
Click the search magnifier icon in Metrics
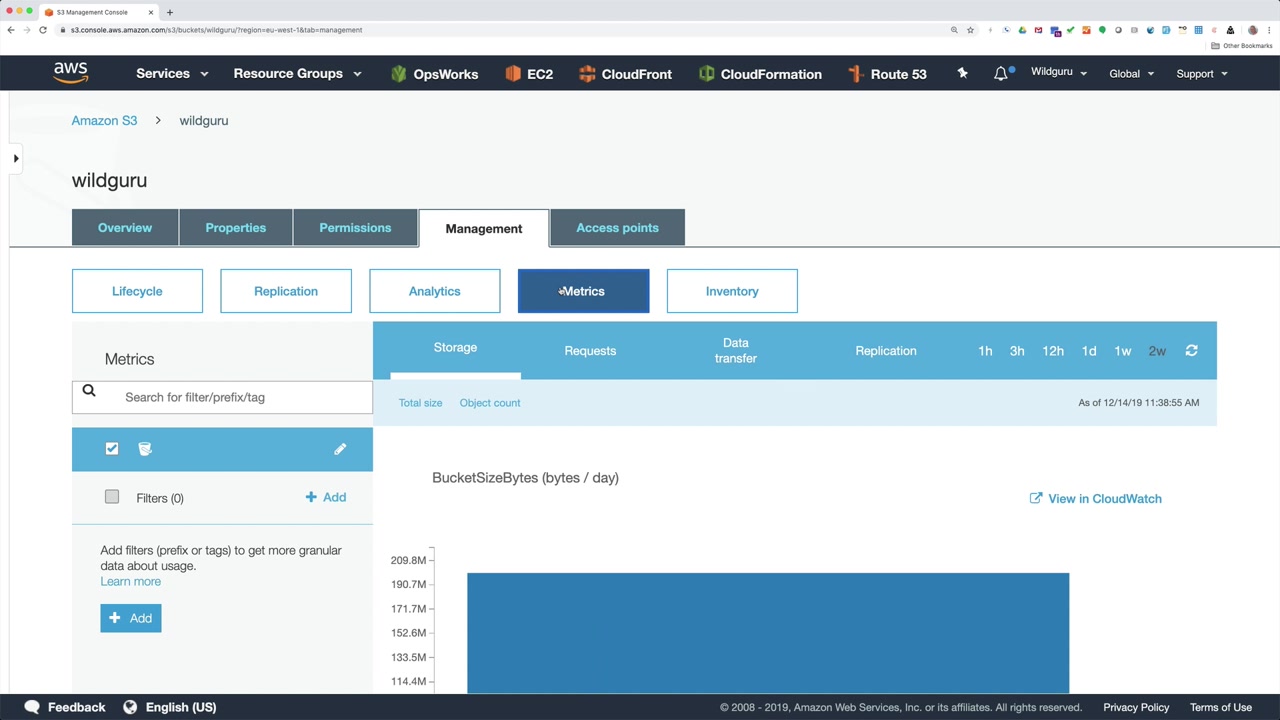point(89,392)
